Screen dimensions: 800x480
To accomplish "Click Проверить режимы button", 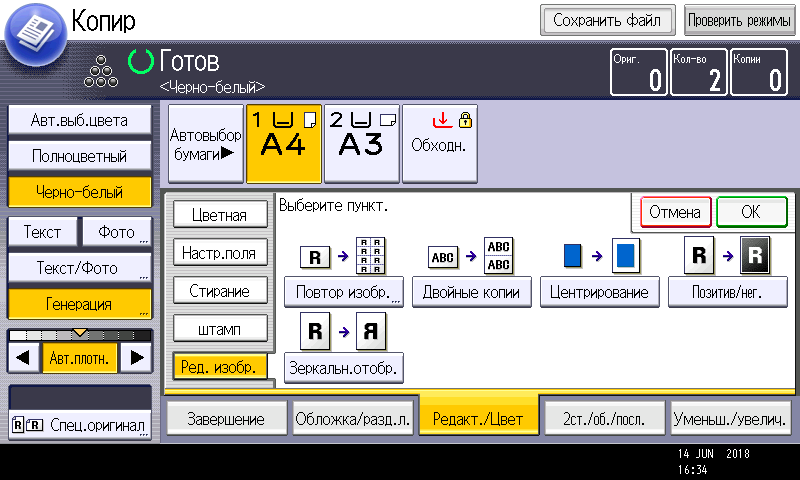I will 739,20.
